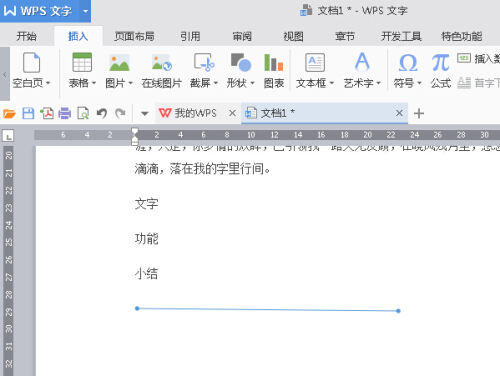Open the 审阅 review tab
The image size is (500, 376).
pyautogui.click(x=242, y=36)
